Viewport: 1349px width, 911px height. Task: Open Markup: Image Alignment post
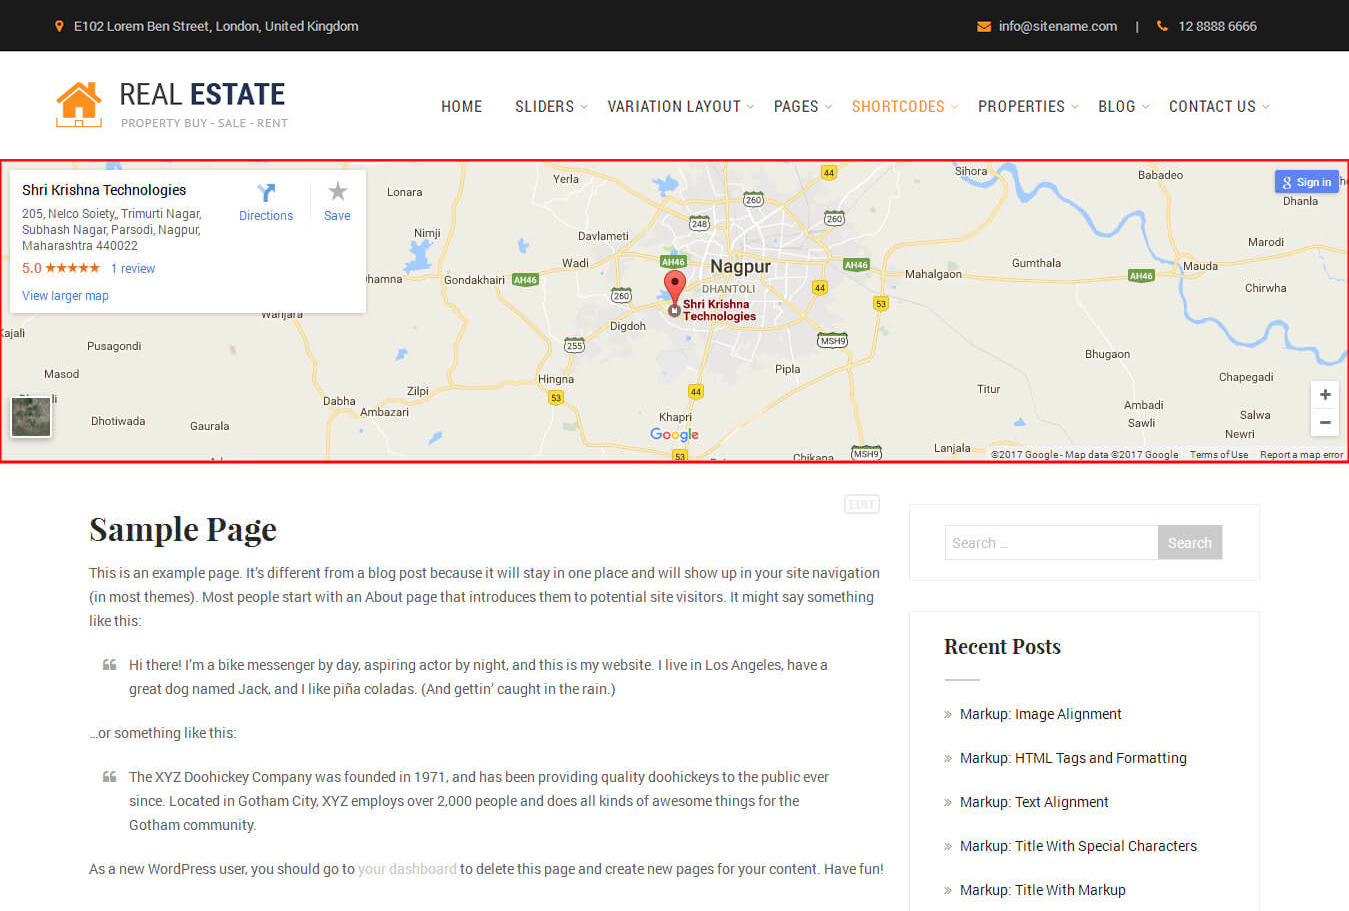[x=1041, y=714]
